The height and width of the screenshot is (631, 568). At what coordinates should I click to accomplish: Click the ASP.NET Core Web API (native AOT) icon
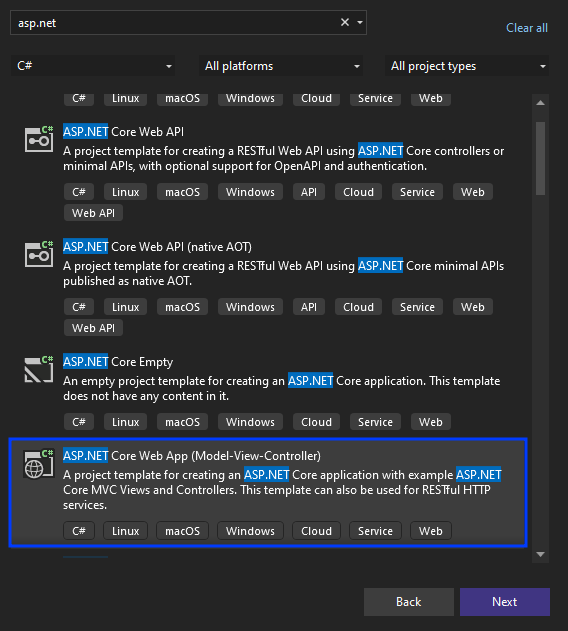point(39,254)
